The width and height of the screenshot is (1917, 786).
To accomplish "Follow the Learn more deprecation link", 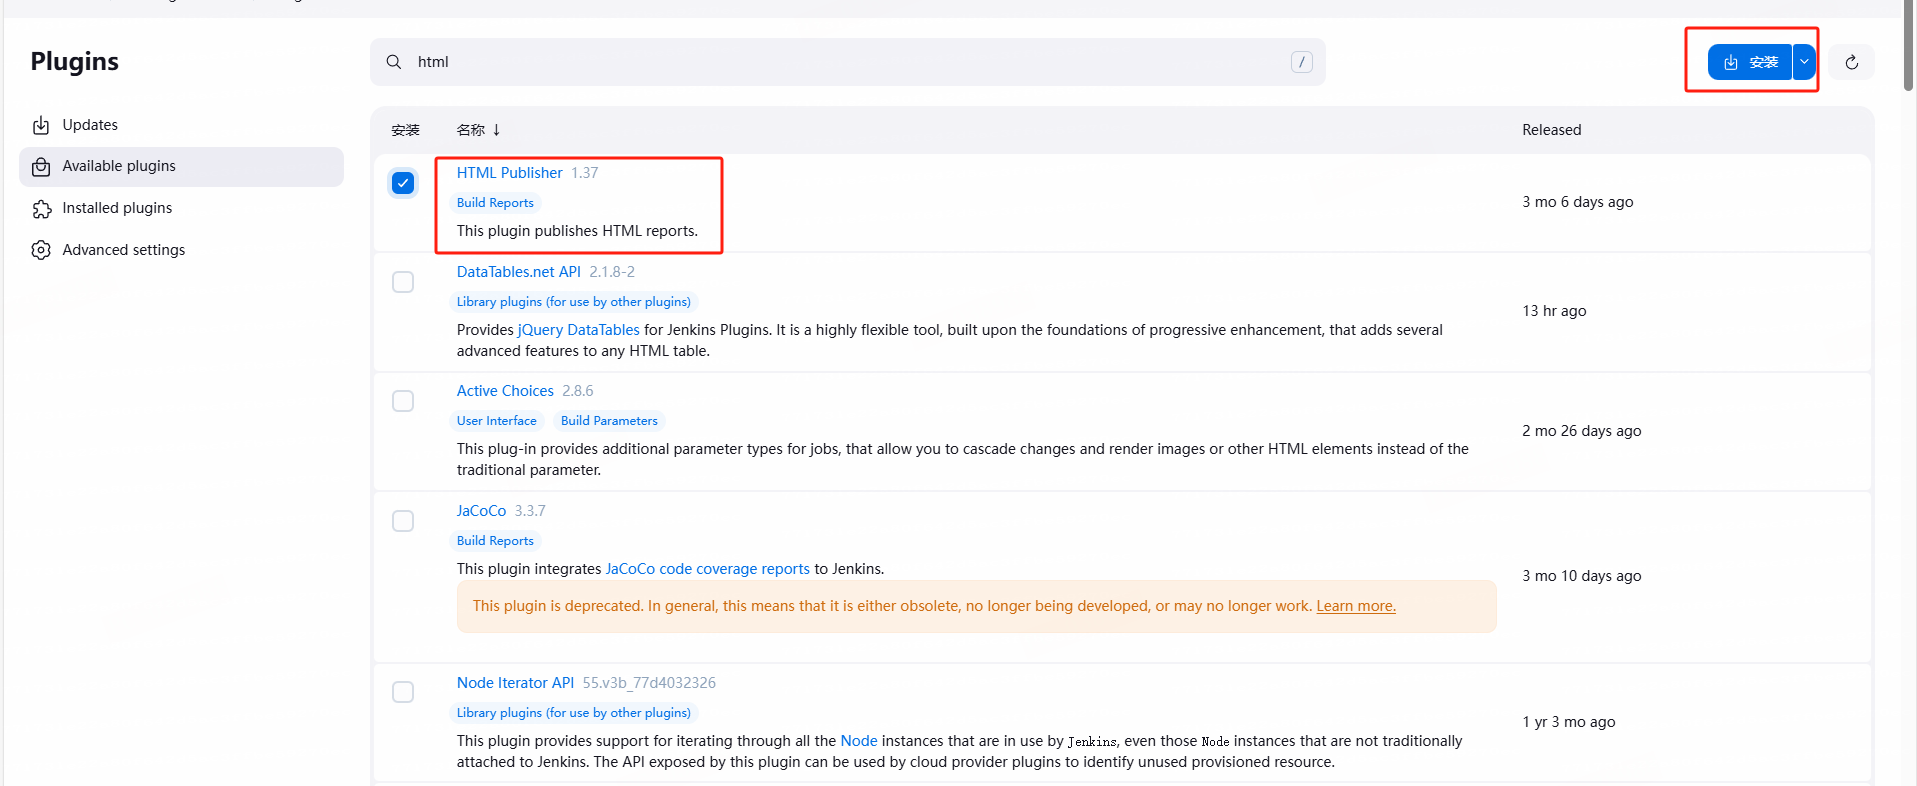I will click(x=1355, y=606).
